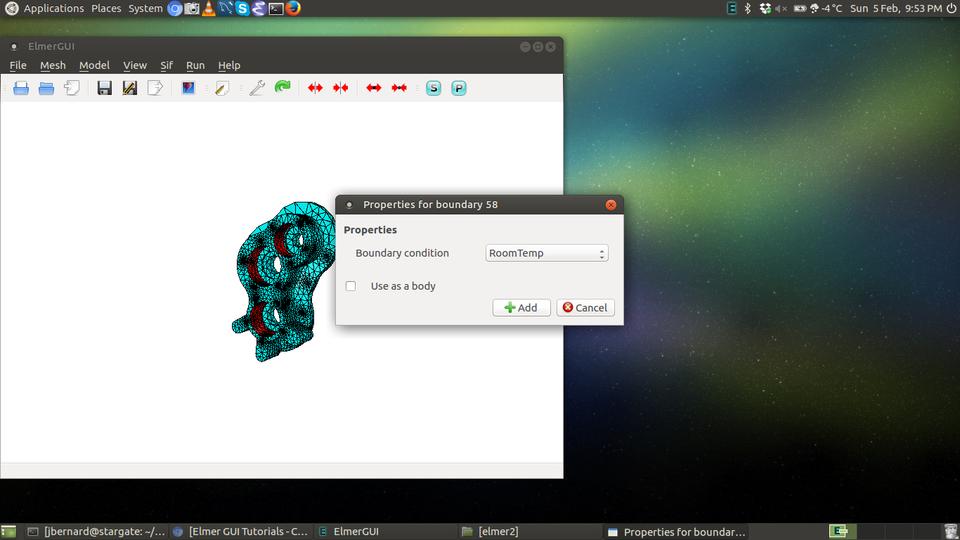The image size is (960, 540).
Task: Click the Dropbox tray icon
Action: click(765, 9)
